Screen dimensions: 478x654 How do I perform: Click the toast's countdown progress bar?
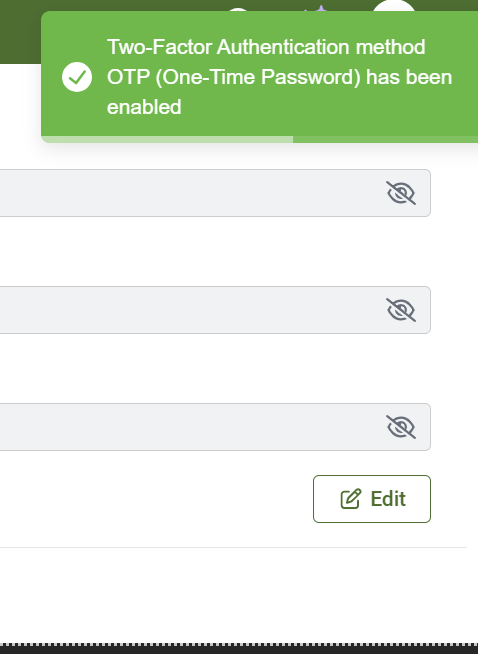[x=259, y=139]
